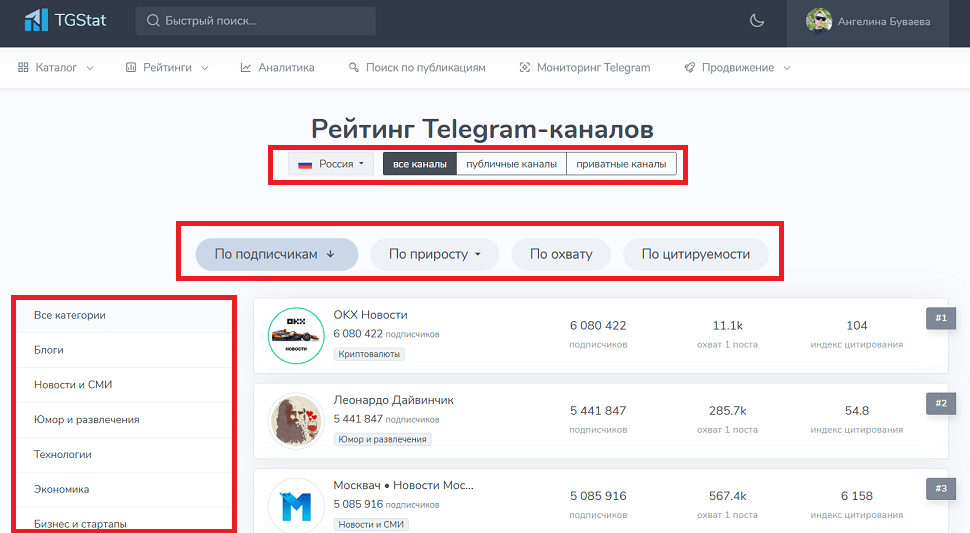Viewport: 970px width, 533px height.
Task: Sort by По цитируемости
Action: (x=695, y=254)
